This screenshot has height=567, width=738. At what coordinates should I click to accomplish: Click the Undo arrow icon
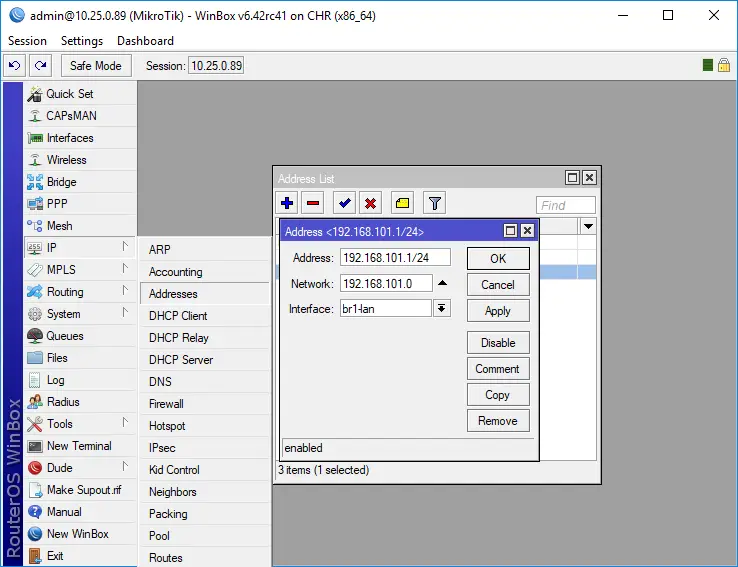coord(15,65)
